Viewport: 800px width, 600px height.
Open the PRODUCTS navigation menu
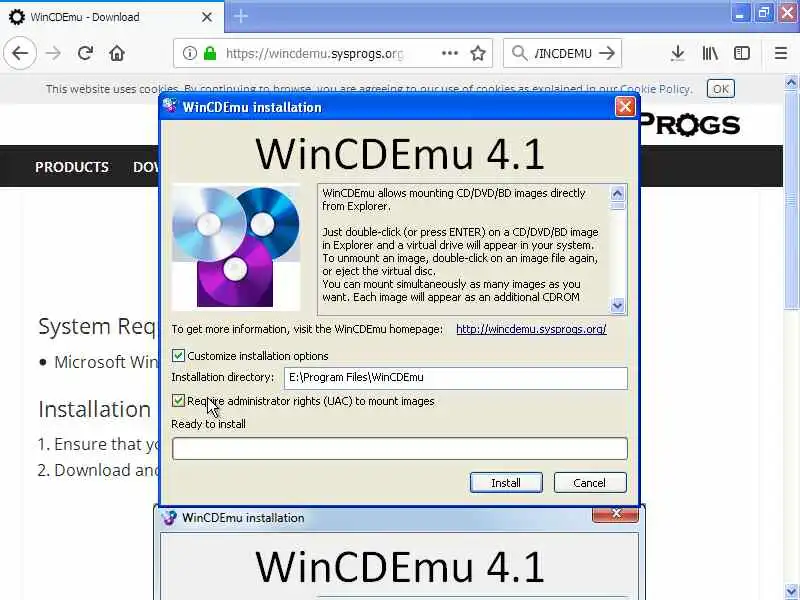[72, 167]
